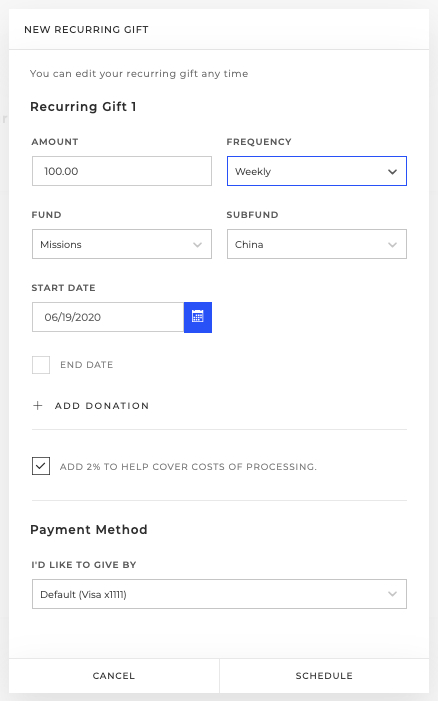Click the payment method dropdown chevron
This screenshot has height=701, width=438.
coord(392,594)
